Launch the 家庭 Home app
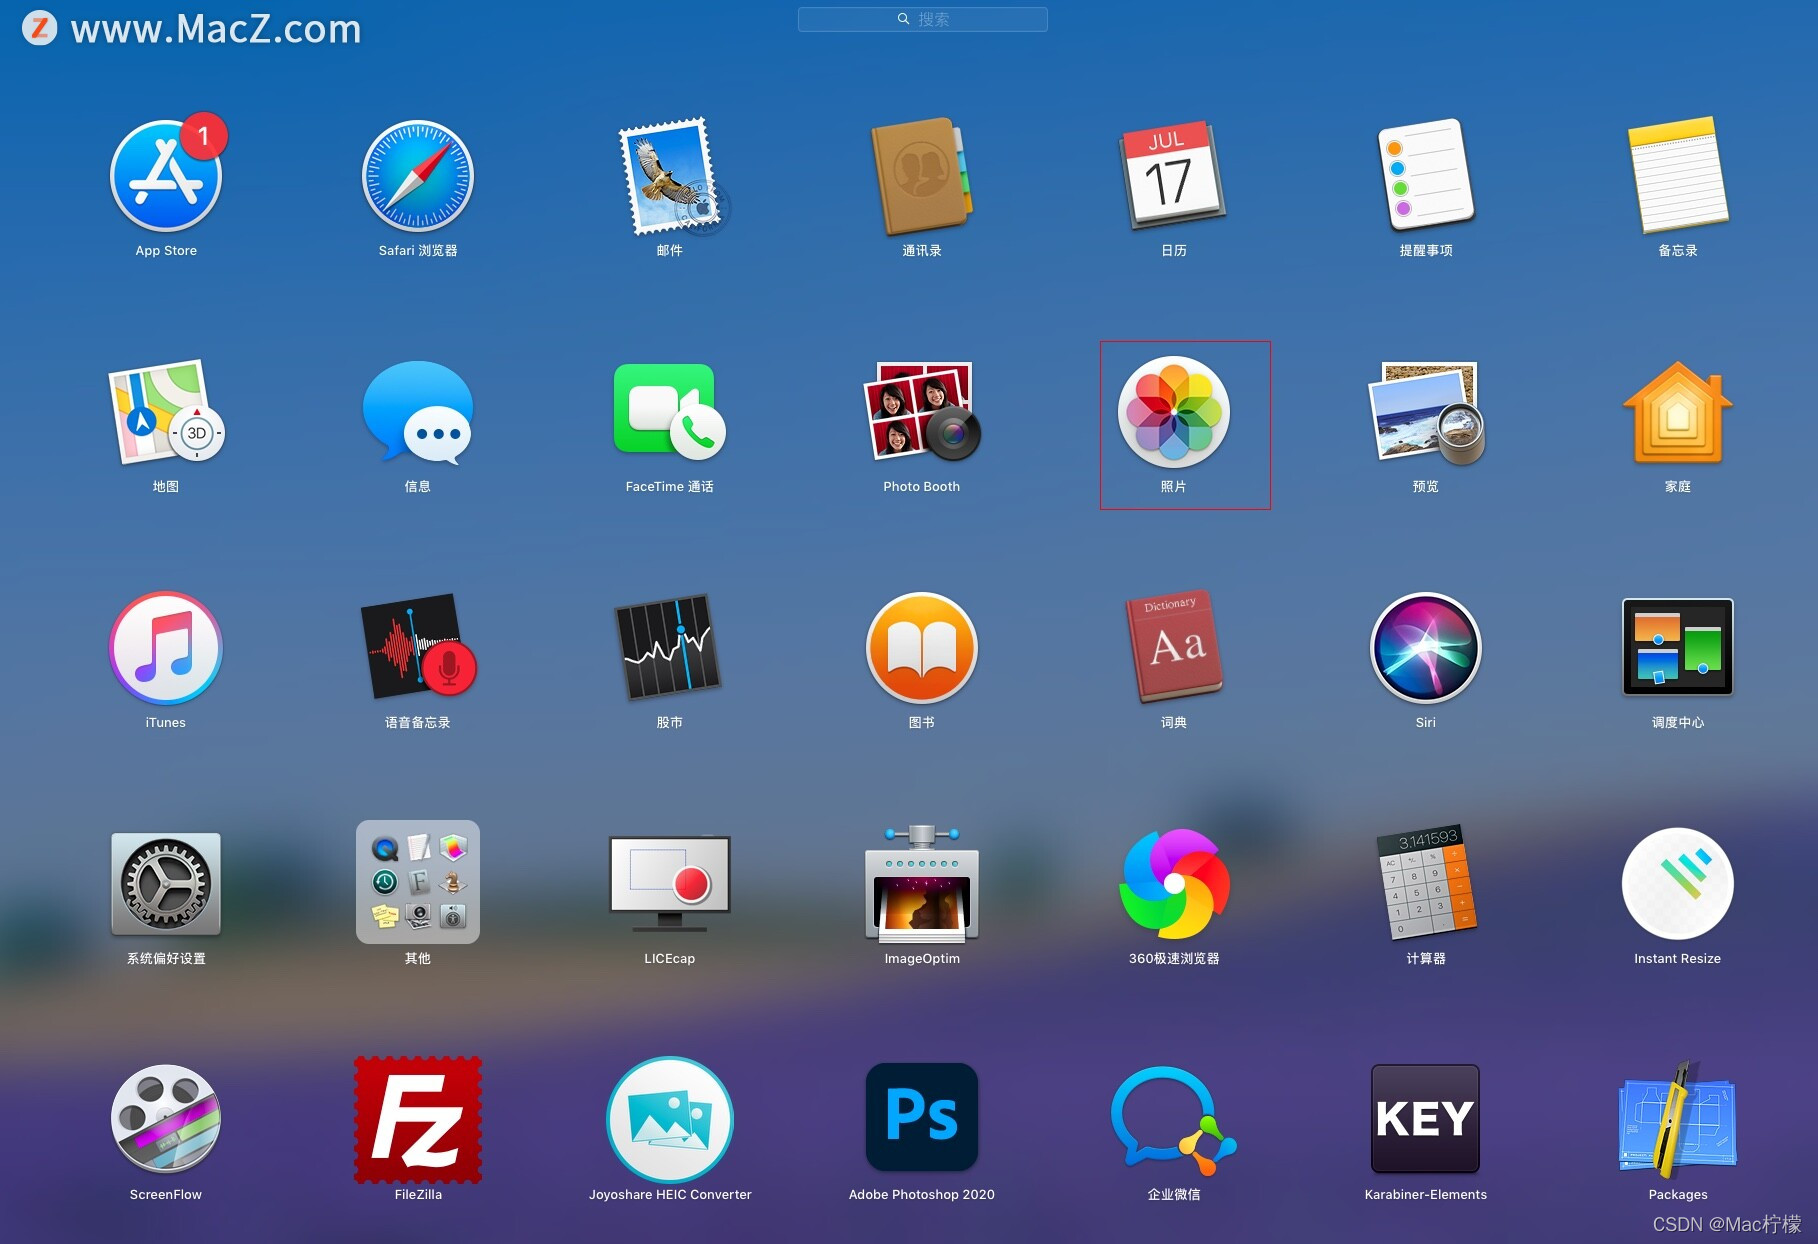1818x1244 pixels. tap(1677, 412)
